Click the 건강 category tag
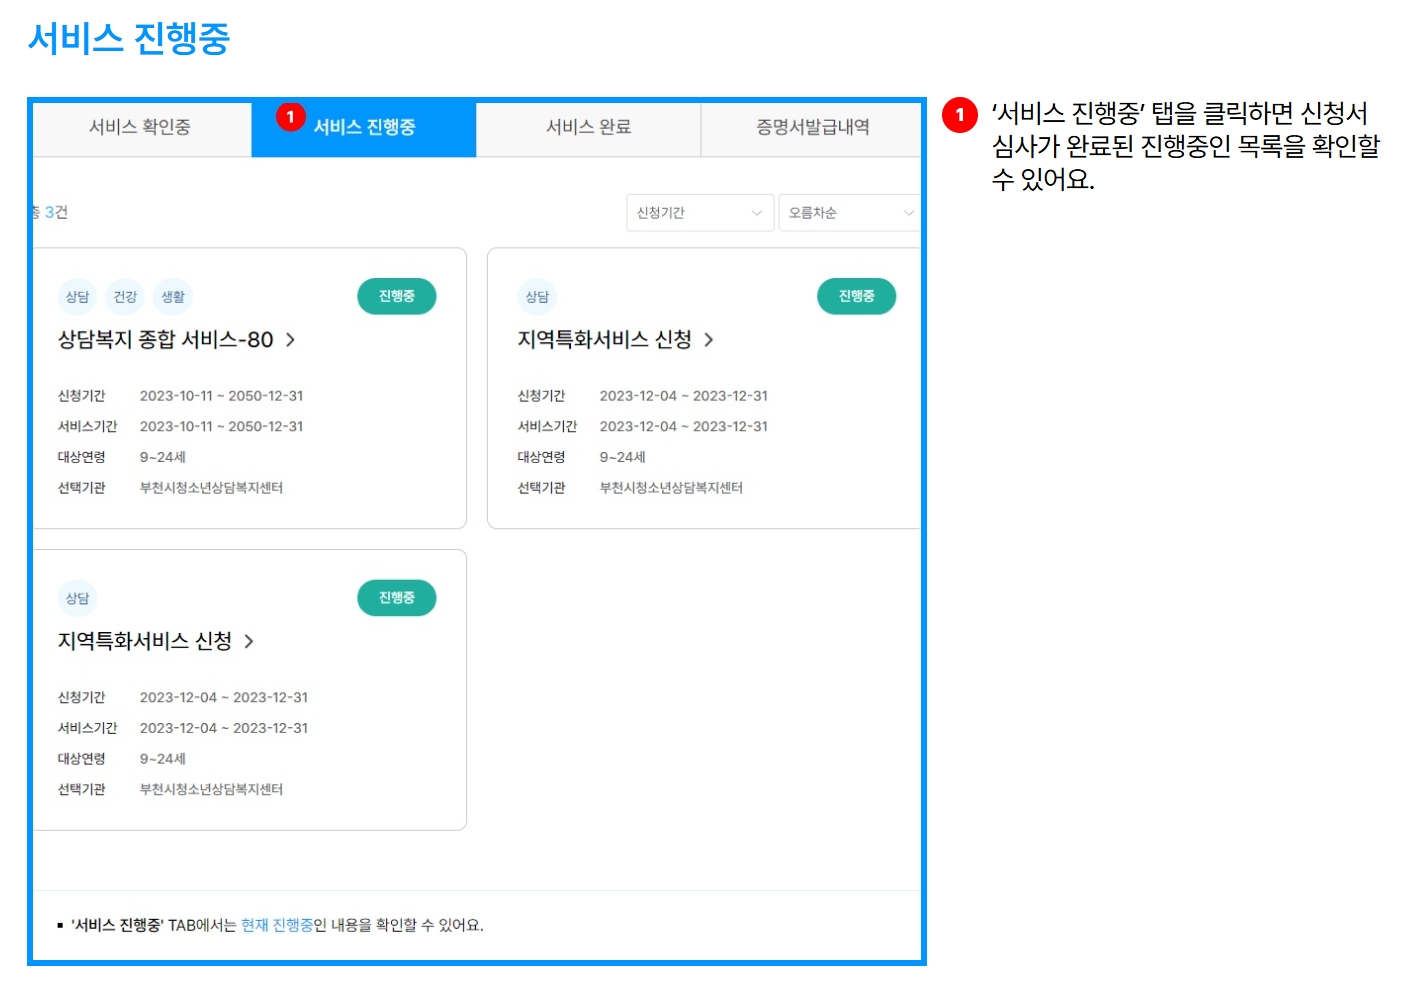Image resolution: width=1404 pixels, height=996 pixels. (x=124, y=296)
